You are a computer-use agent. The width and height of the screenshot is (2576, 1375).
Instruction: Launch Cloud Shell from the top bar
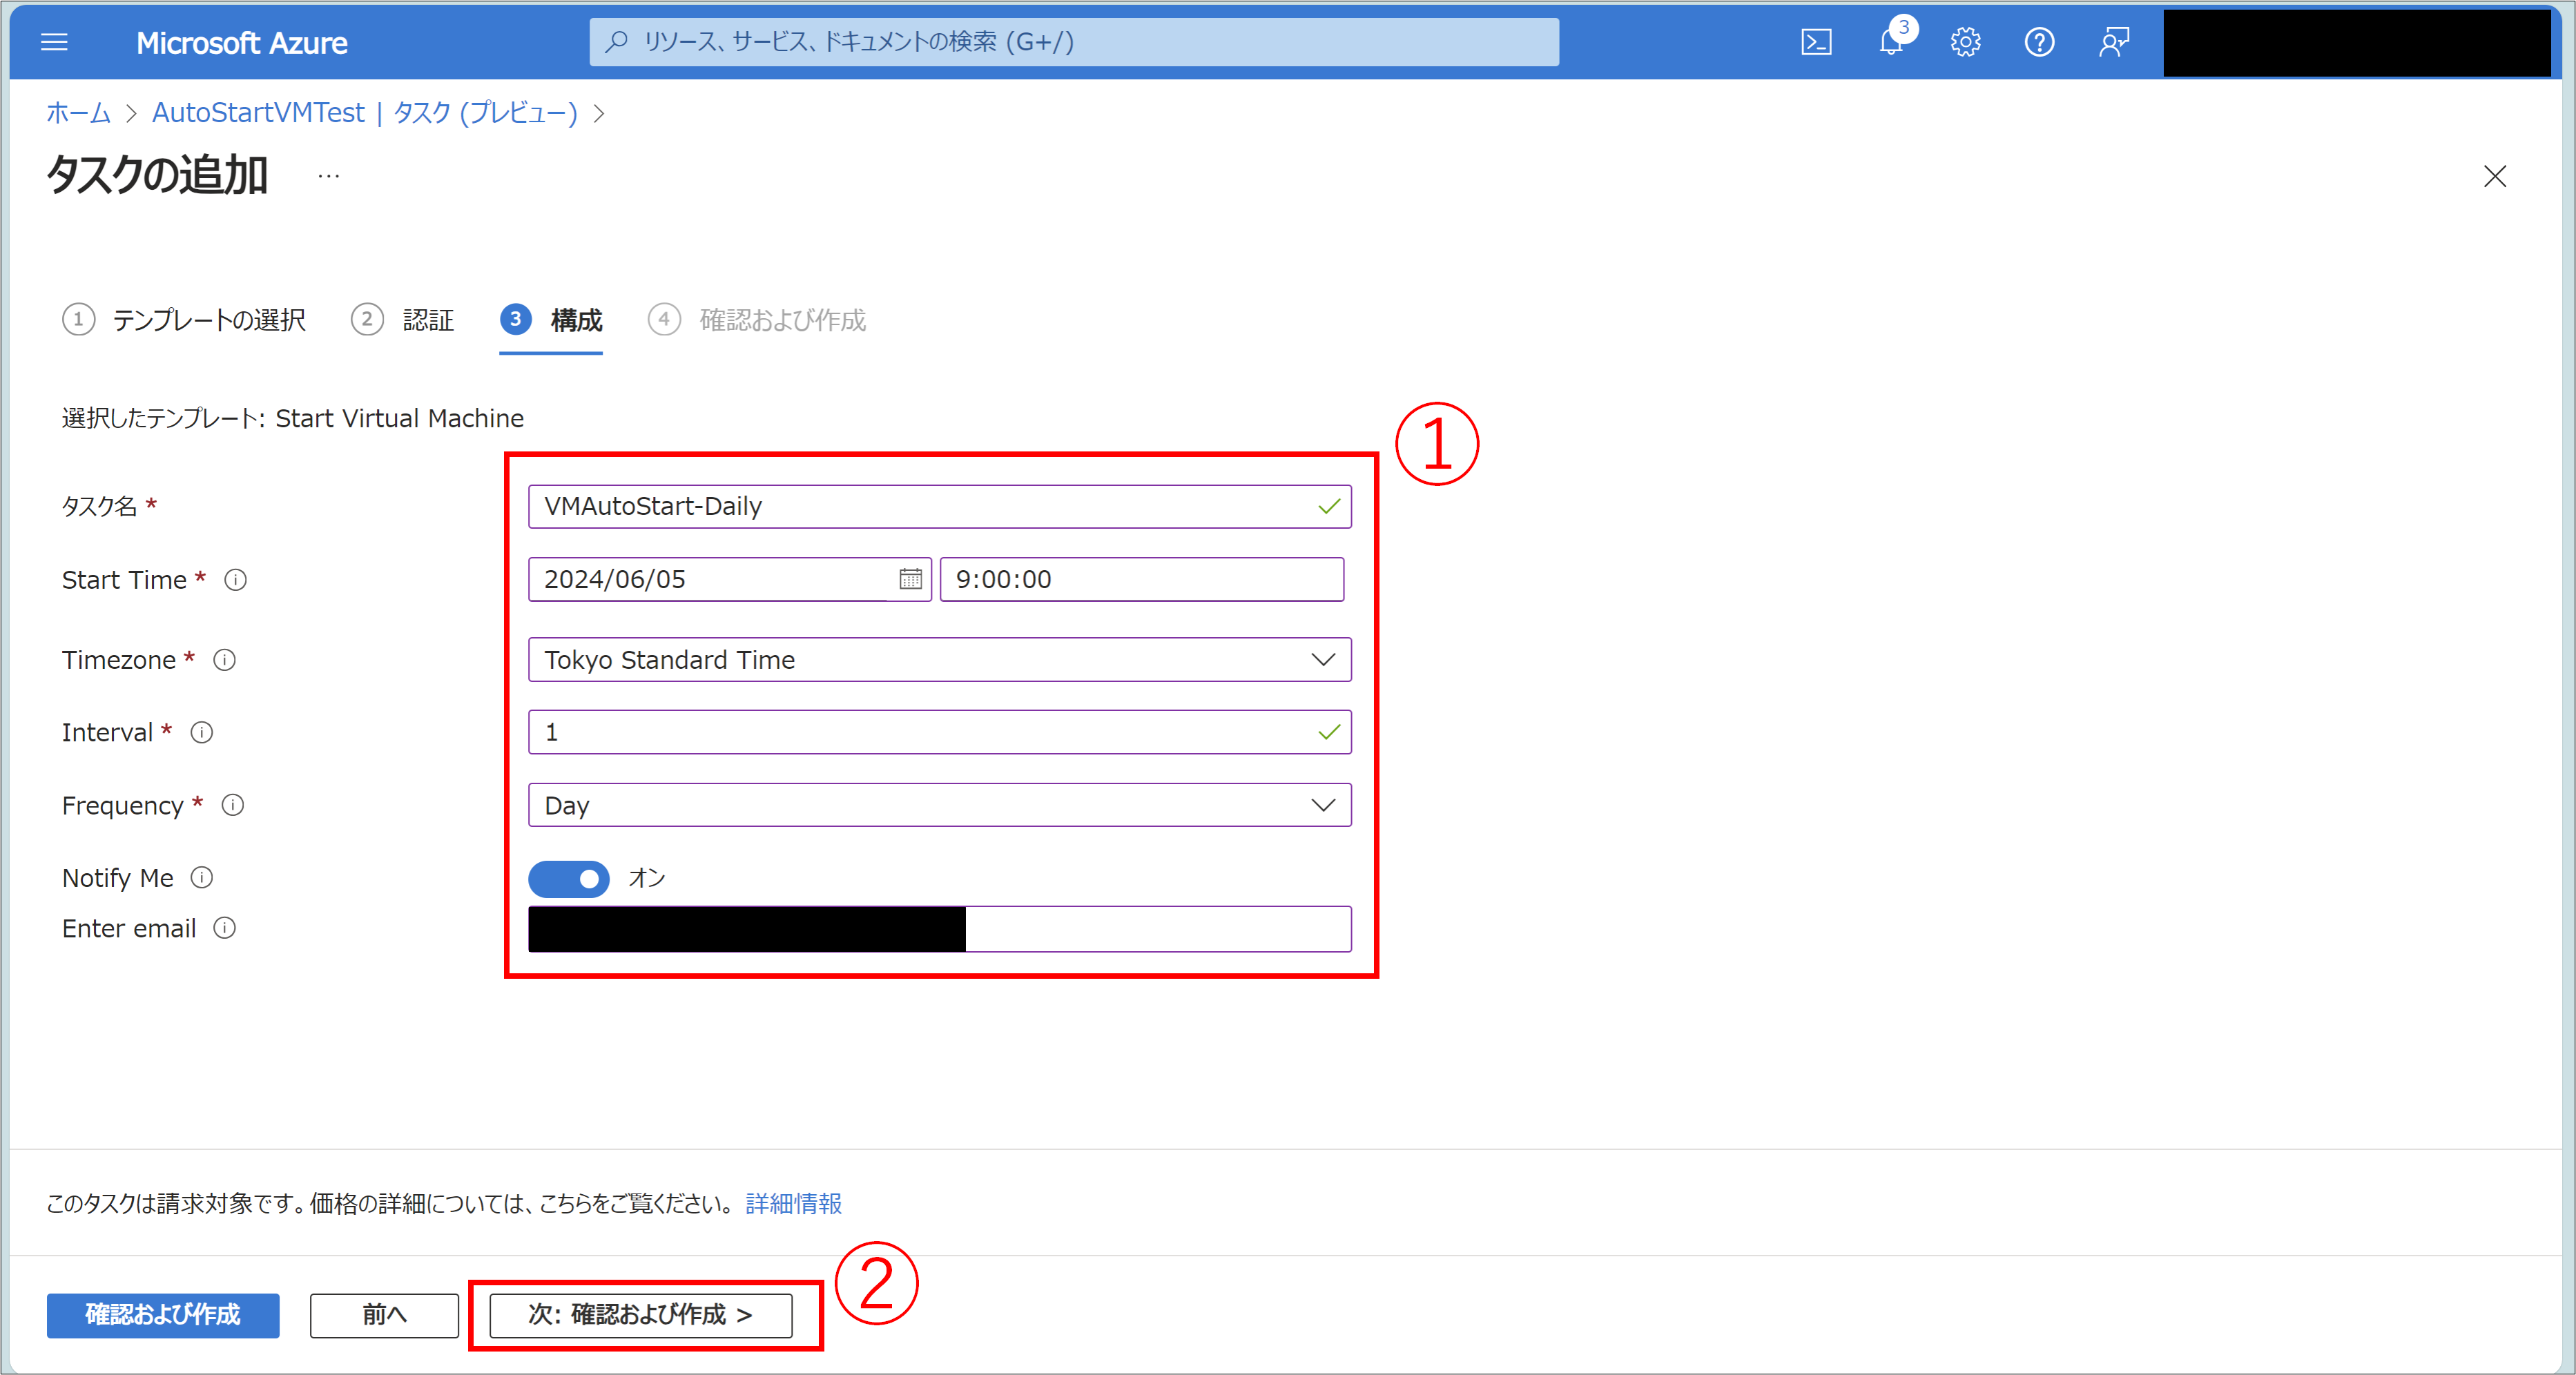pos(1816,42)
